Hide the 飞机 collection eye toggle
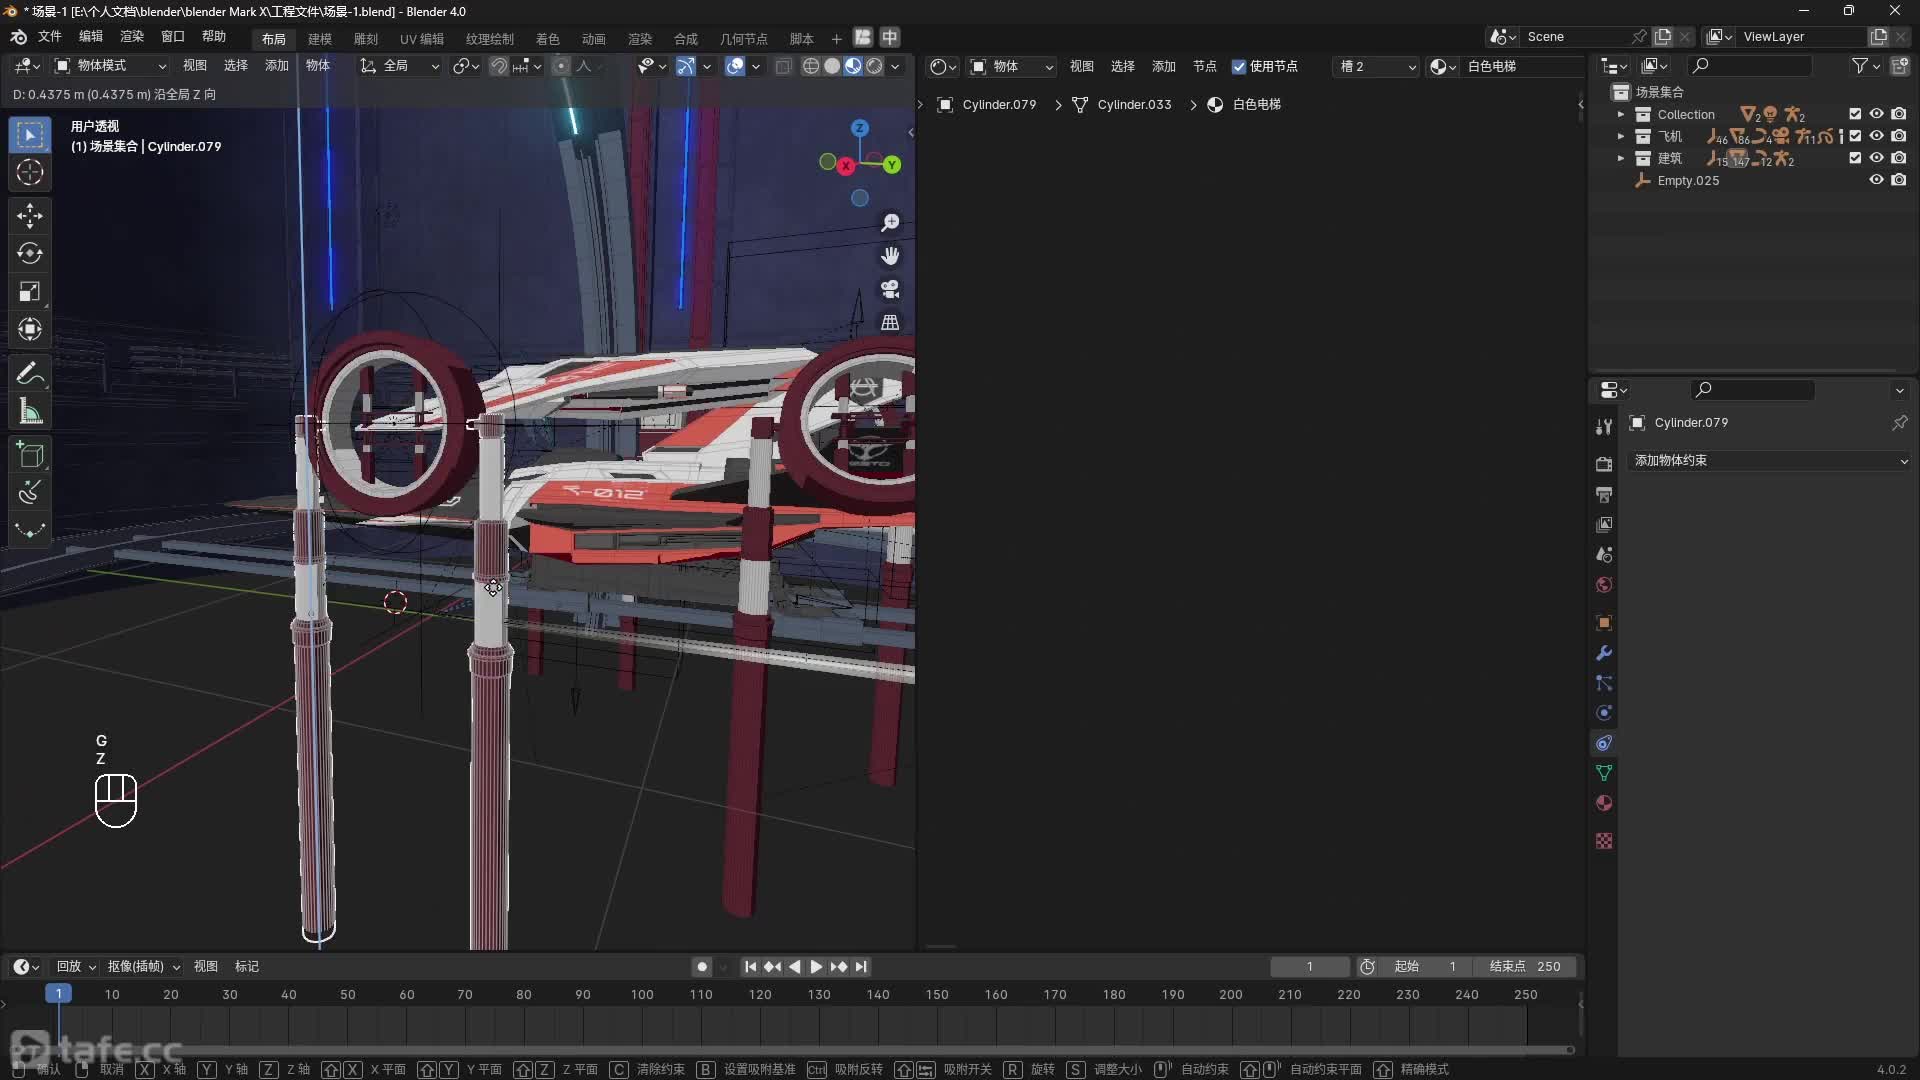The image size is (1920, 1080). click(x=1877, y=136)
